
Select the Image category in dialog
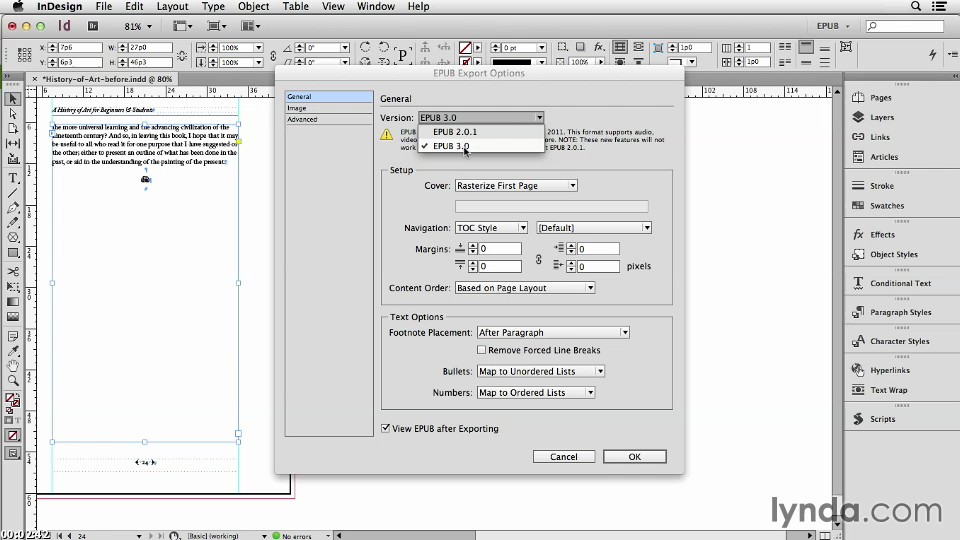click(329, 108)
